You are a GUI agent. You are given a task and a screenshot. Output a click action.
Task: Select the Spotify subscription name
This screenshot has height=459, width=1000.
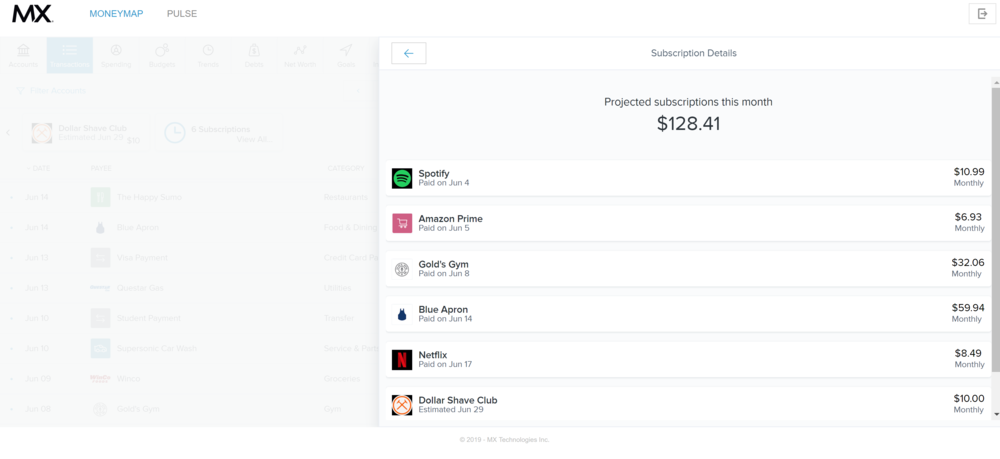[x=434, y=173]
